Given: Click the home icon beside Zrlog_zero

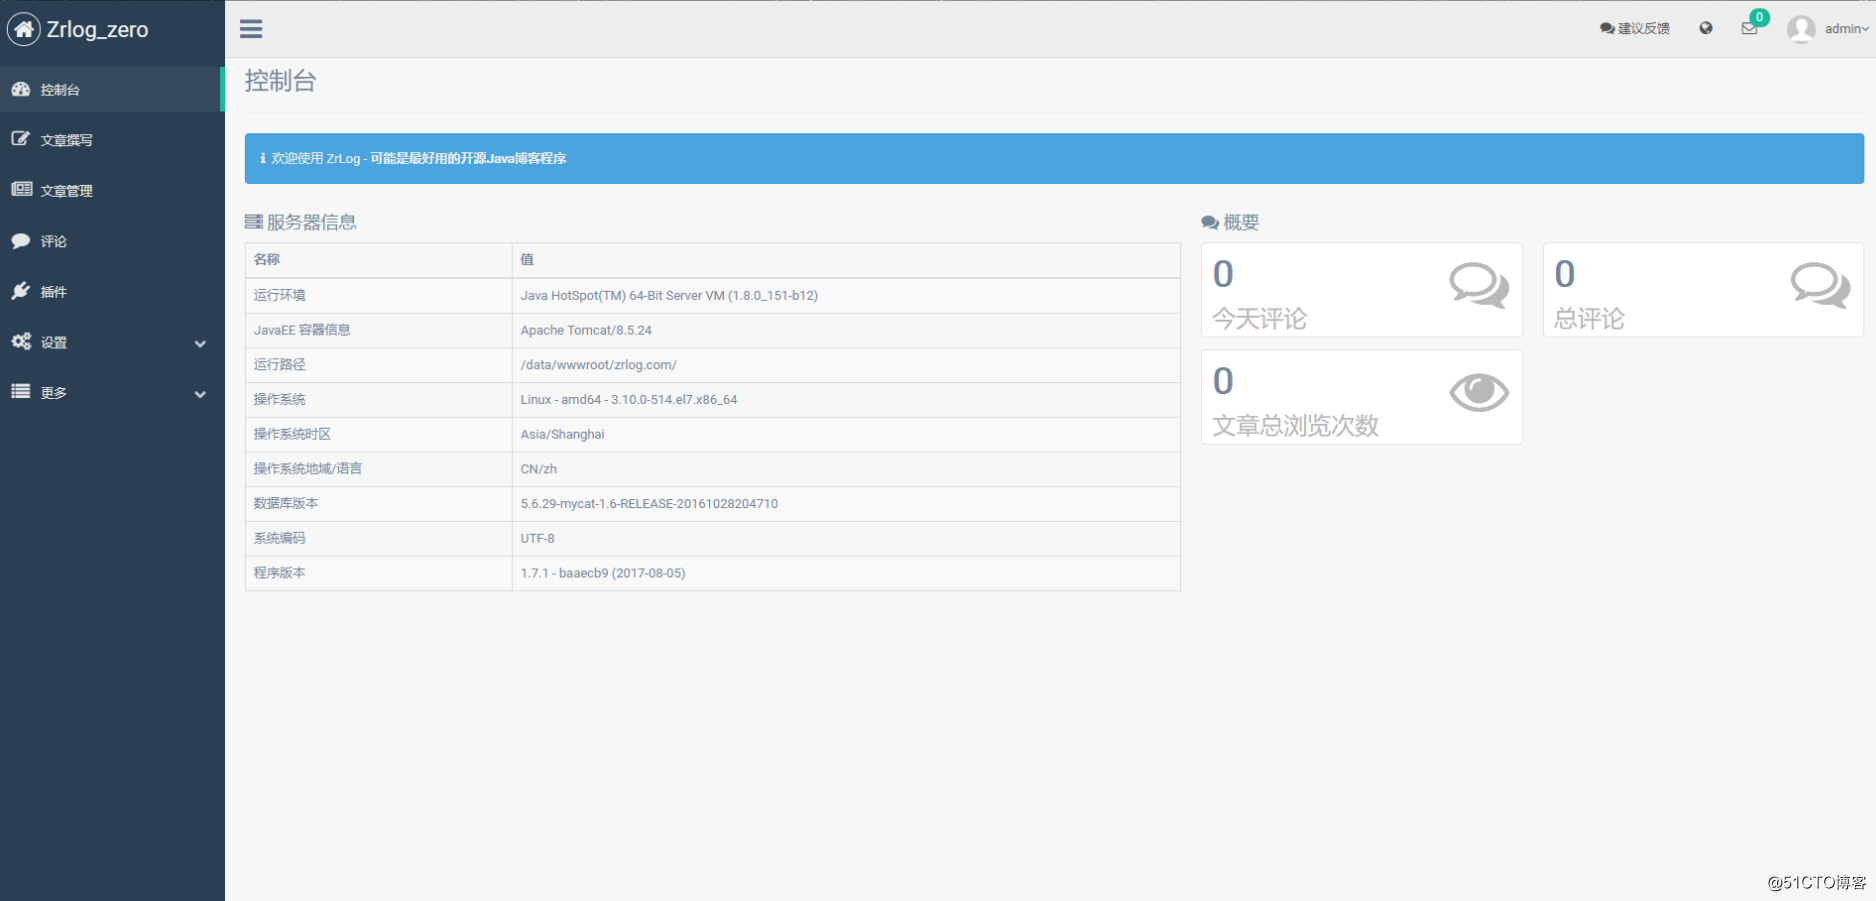Looking at the screenshot, I should [x=24, y=30].
